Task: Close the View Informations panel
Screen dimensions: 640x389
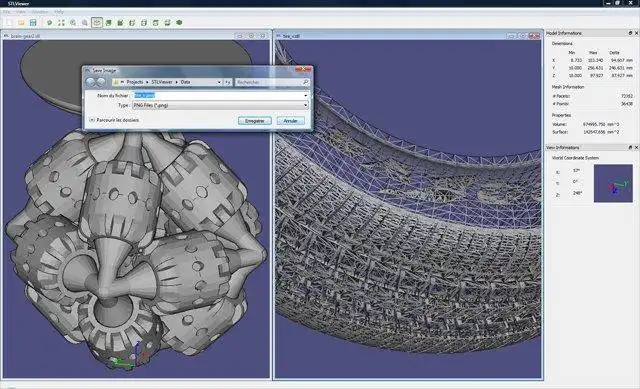Action: pyautogui.click(x=636, y=147)
